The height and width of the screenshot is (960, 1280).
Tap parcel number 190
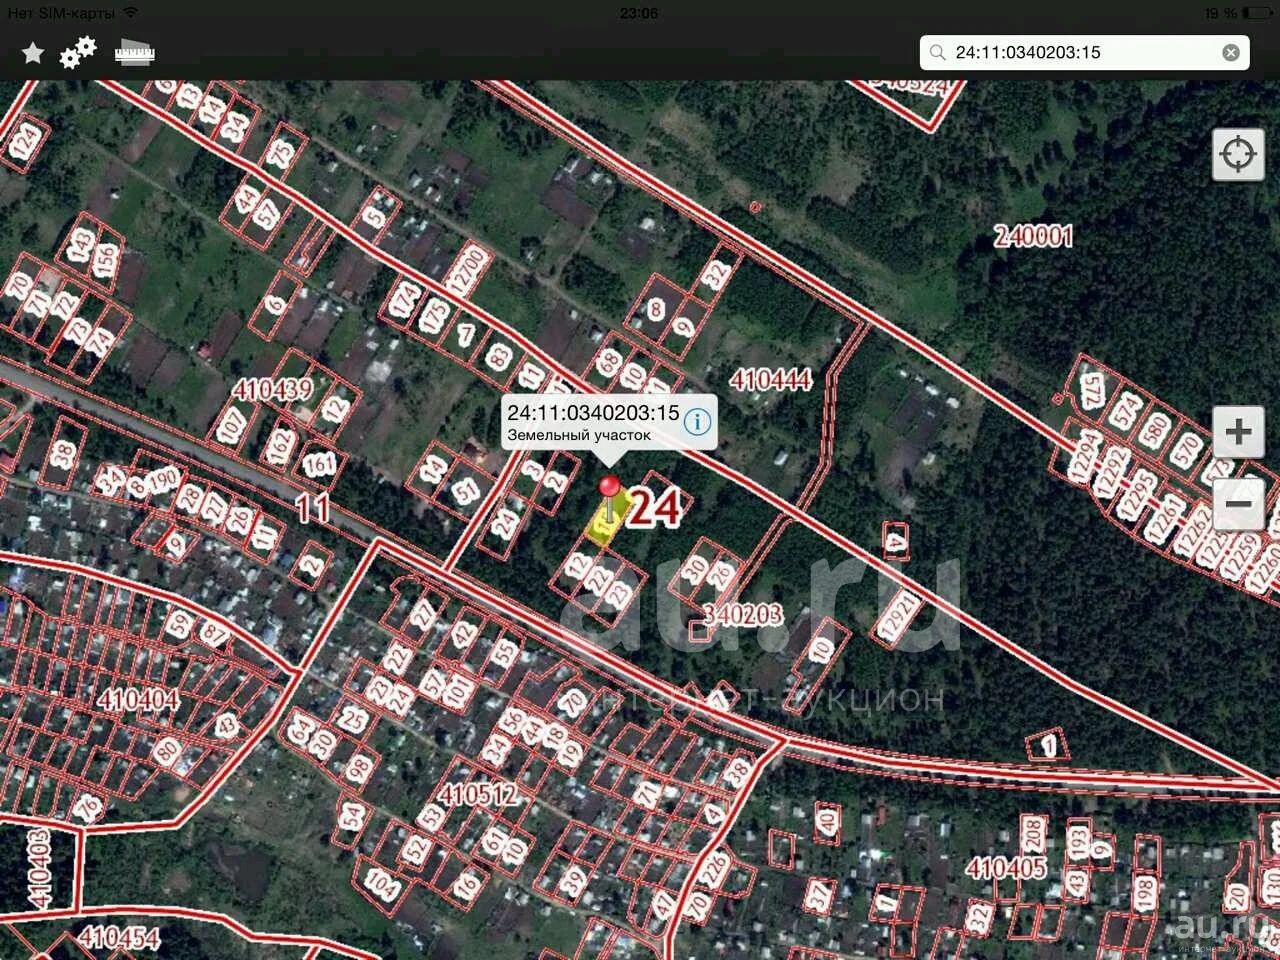163,479
